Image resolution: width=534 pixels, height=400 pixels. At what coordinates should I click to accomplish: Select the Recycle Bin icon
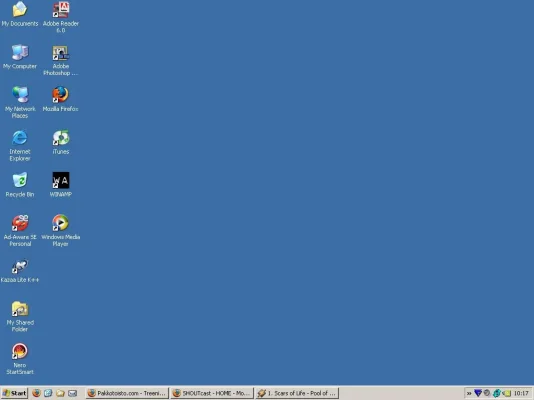[x=20, y=185]
